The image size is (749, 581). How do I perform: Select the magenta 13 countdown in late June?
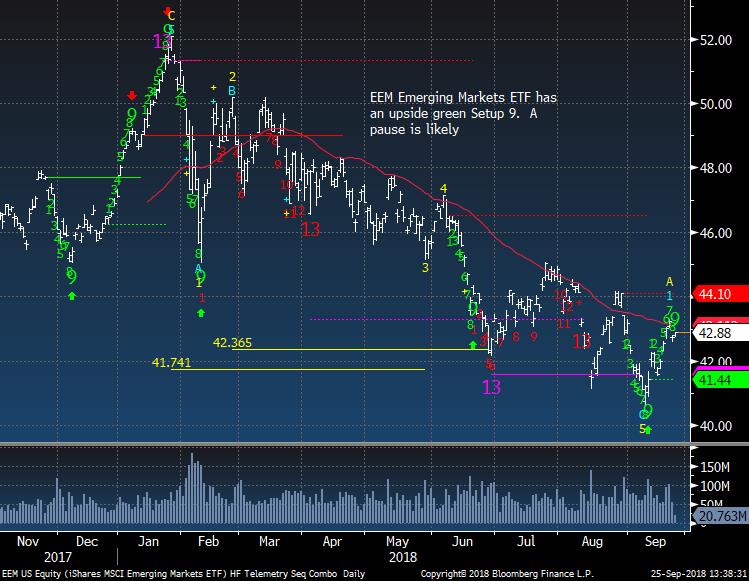[x=491, y=386]
